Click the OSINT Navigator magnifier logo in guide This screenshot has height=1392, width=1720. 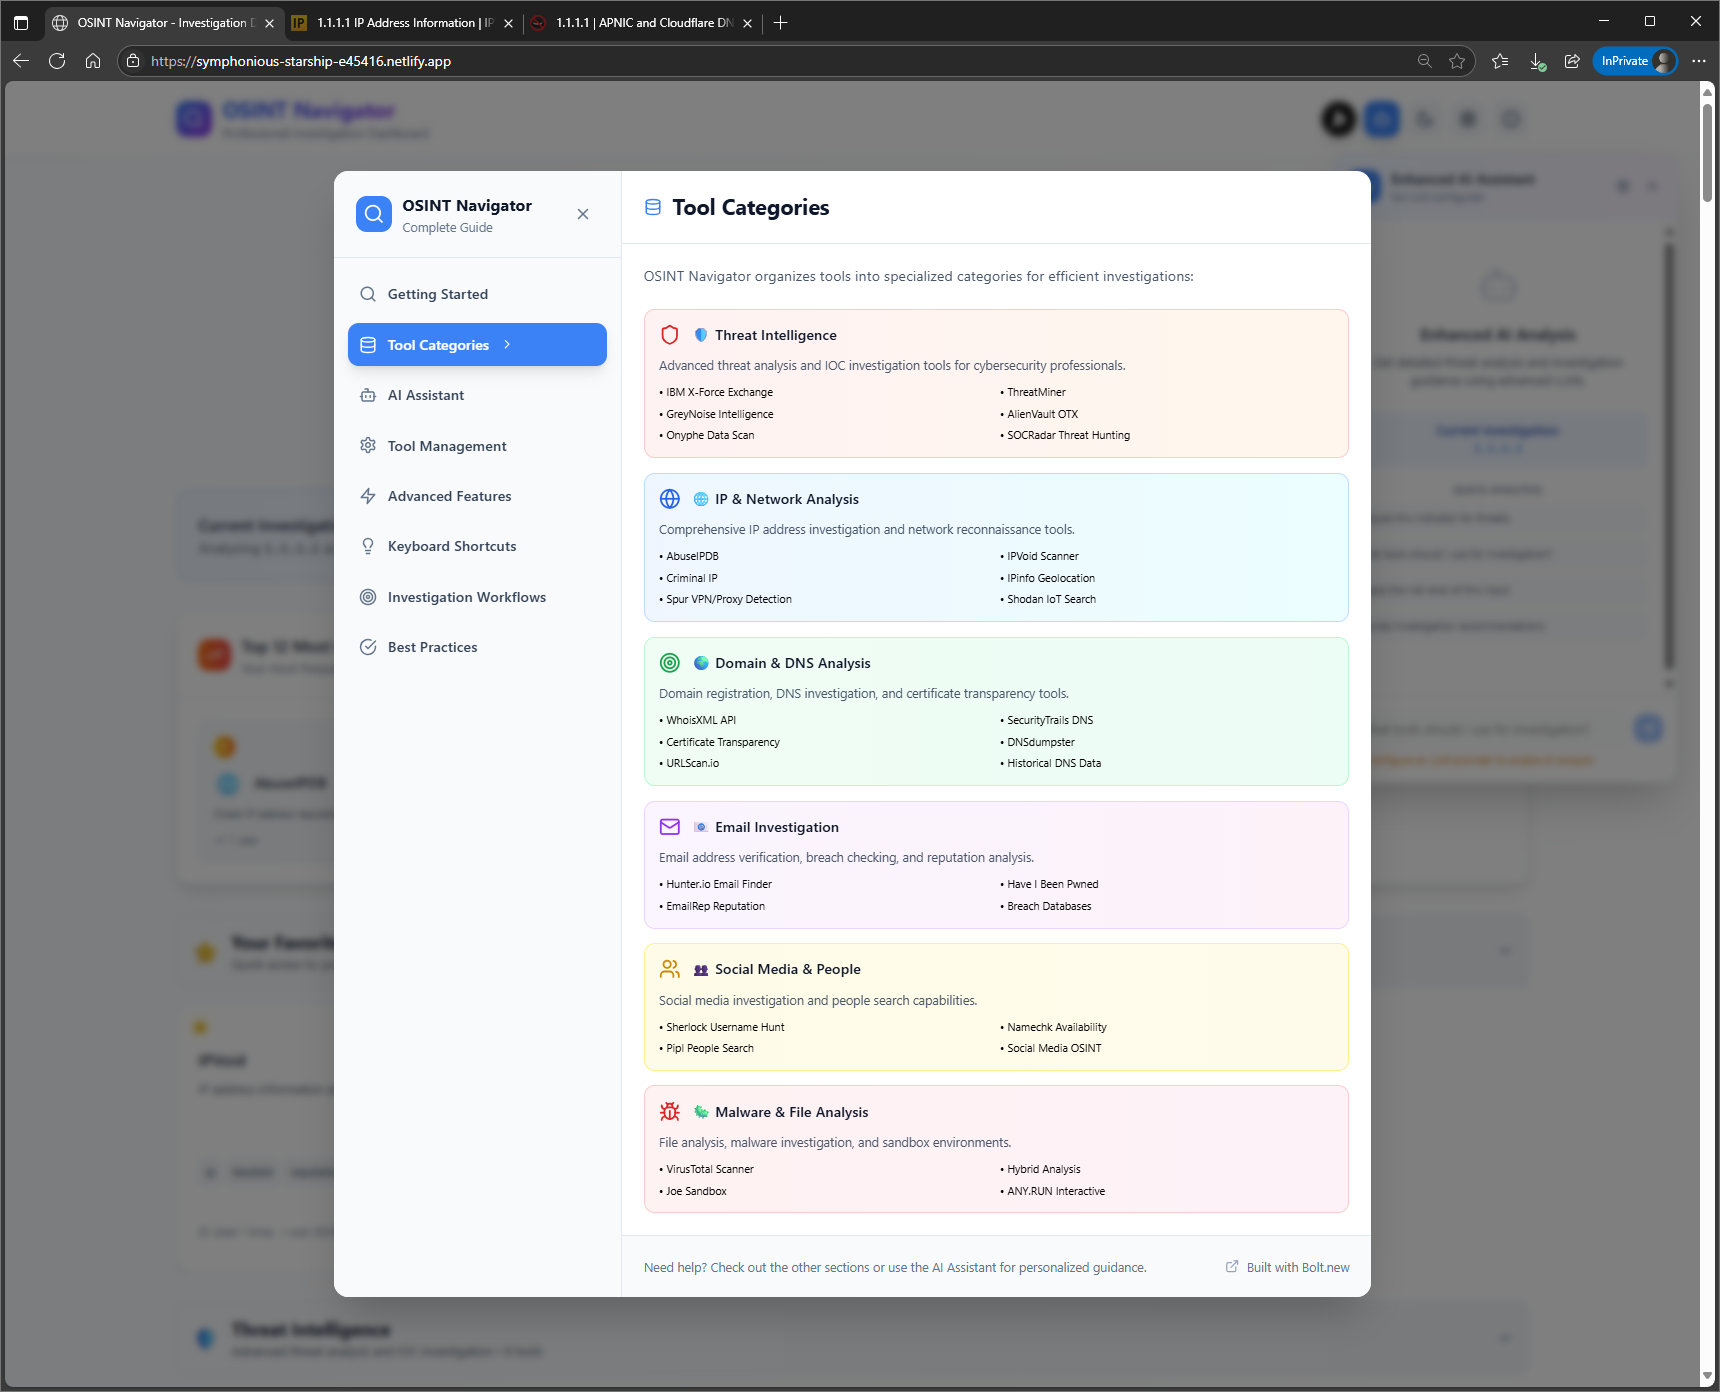pyautogui.click(x=374, y=214)
